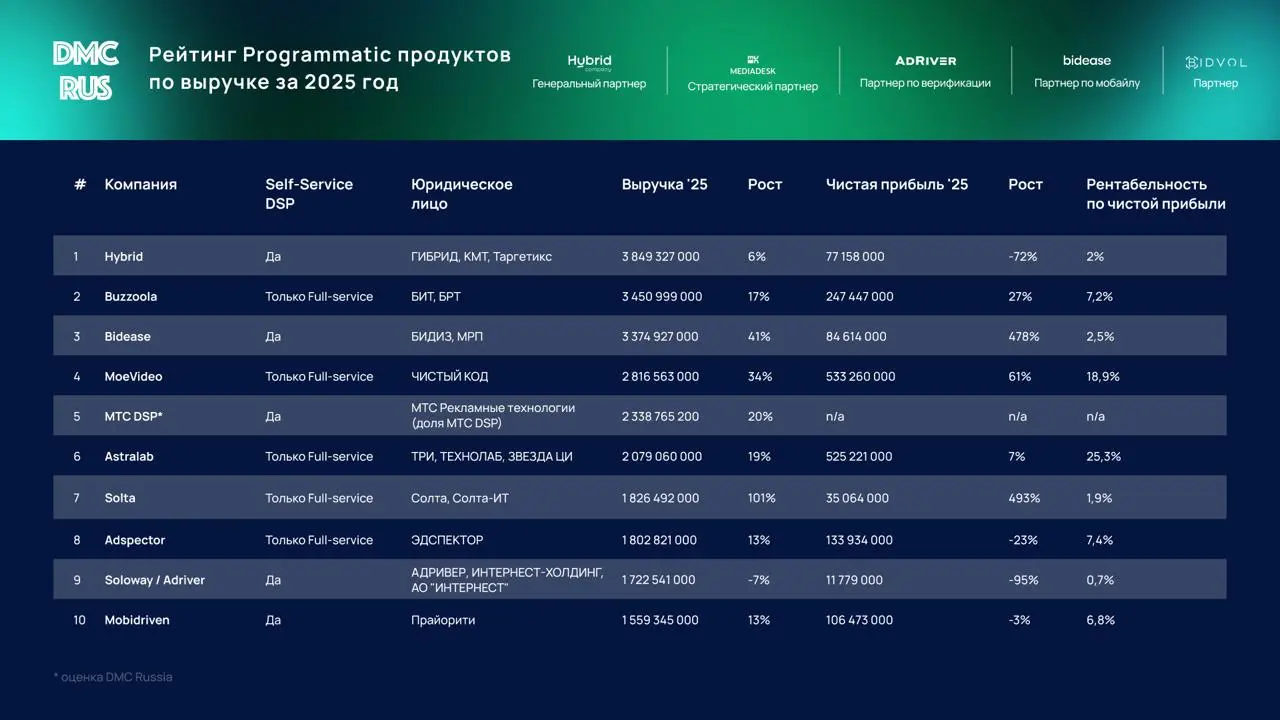Click the 'Self-Service DSP' column header
1280x720 pixels.
(x=309, y=194)
